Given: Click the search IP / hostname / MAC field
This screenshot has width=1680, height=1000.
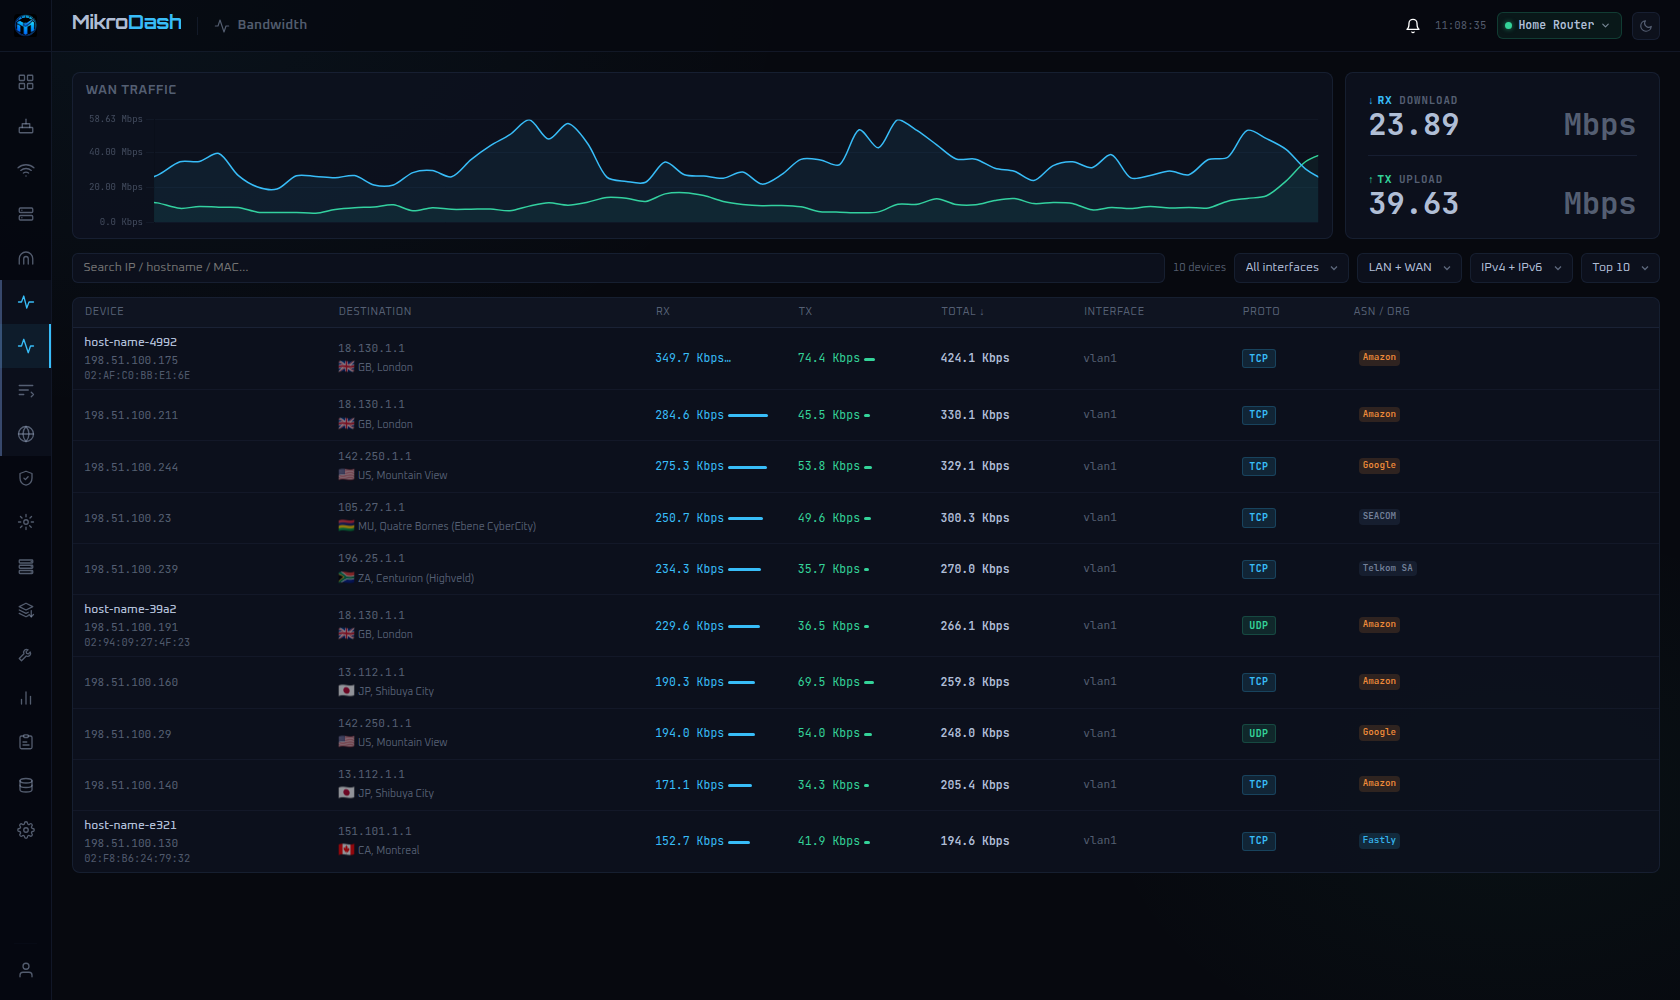Looking at the screenshot, I should [618, 267].
